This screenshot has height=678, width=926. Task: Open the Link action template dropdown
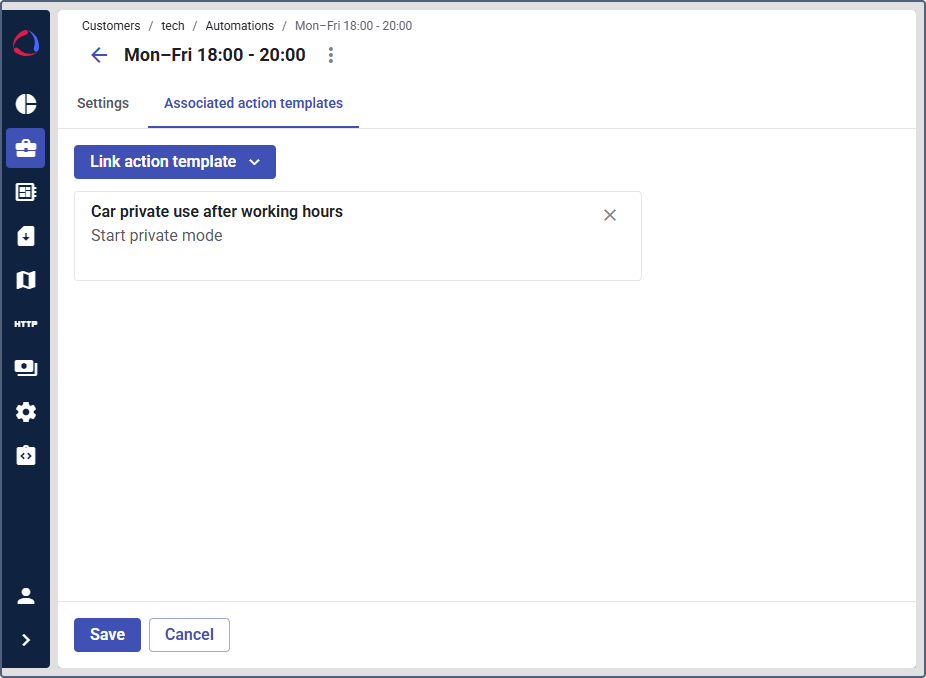(174, 161)
